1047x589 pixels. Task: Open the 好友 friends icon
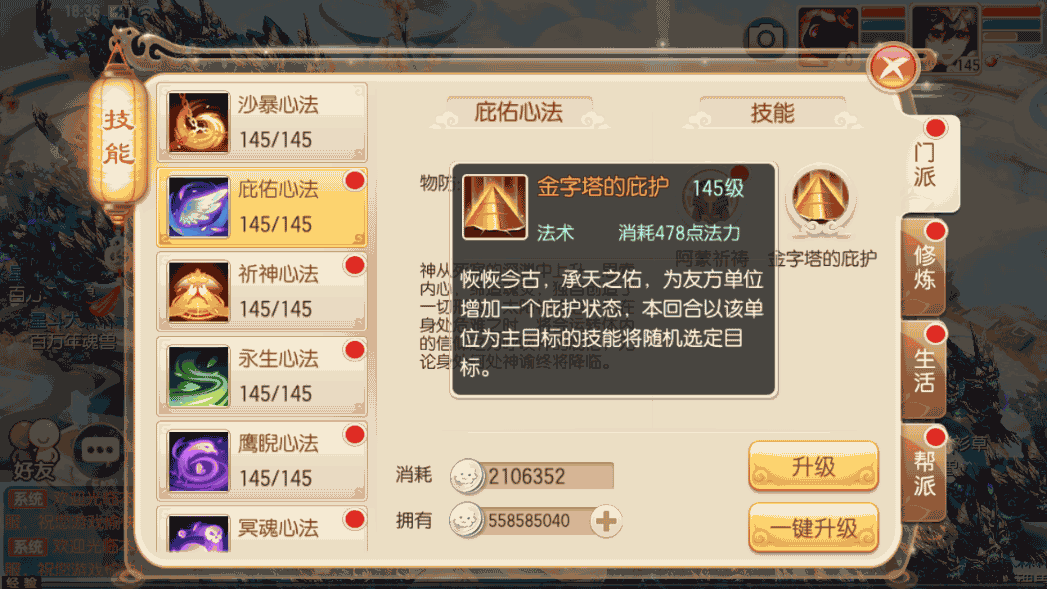33,449
